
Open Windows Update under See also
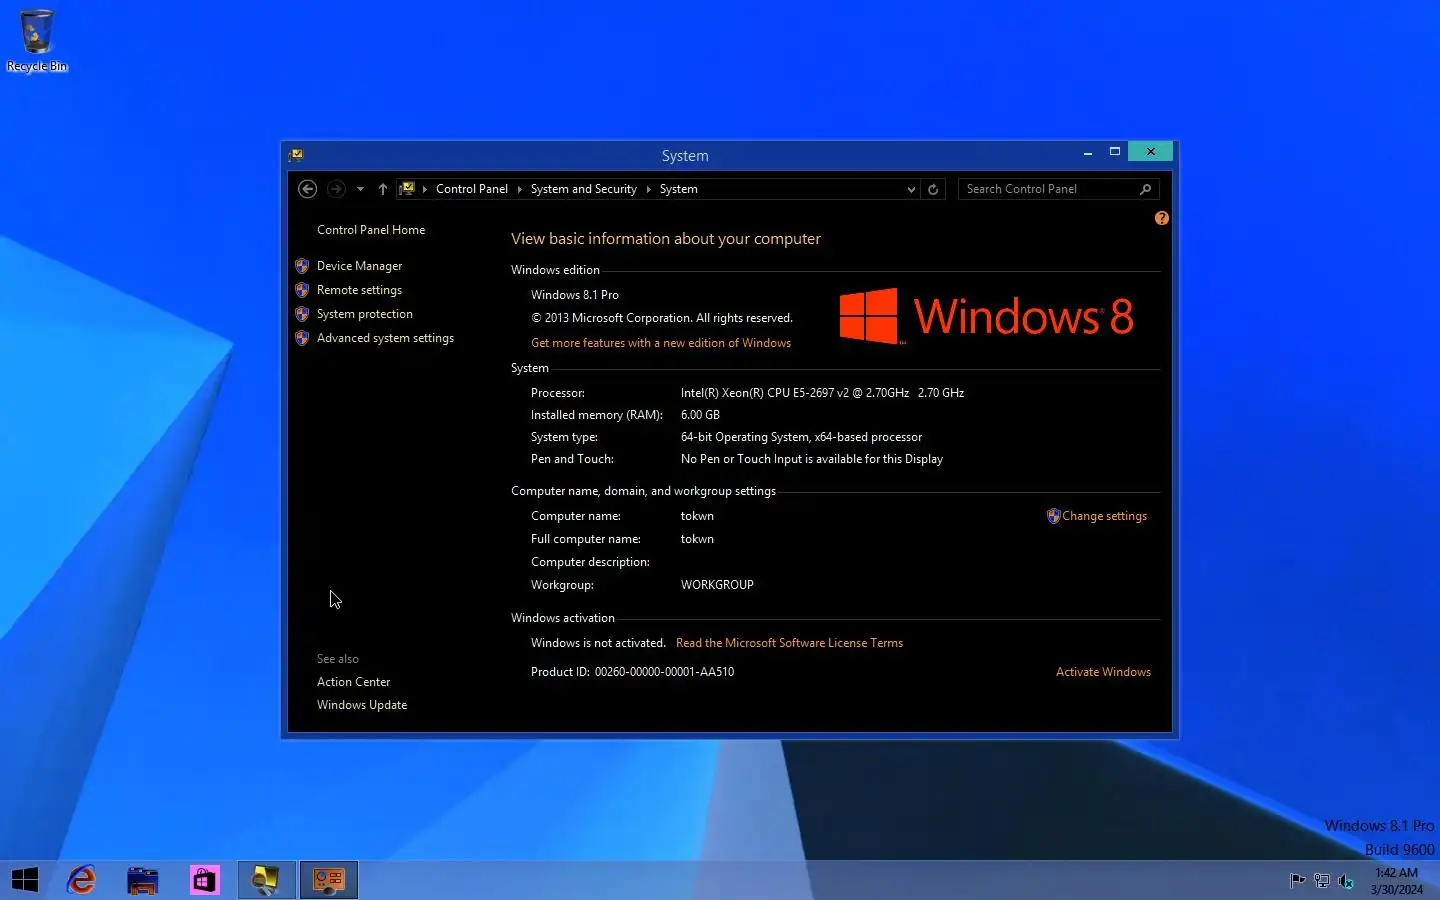pos(362,705)
